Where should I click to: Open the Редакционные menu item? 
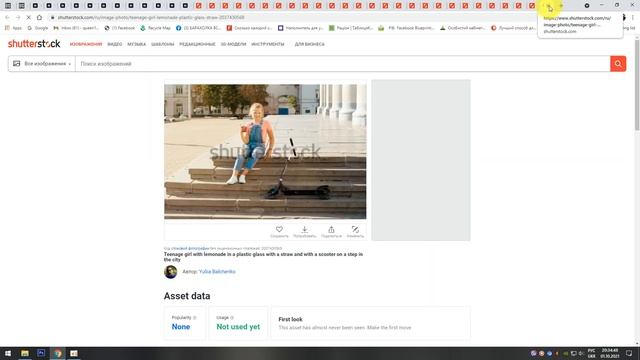[x=197, y=44]
